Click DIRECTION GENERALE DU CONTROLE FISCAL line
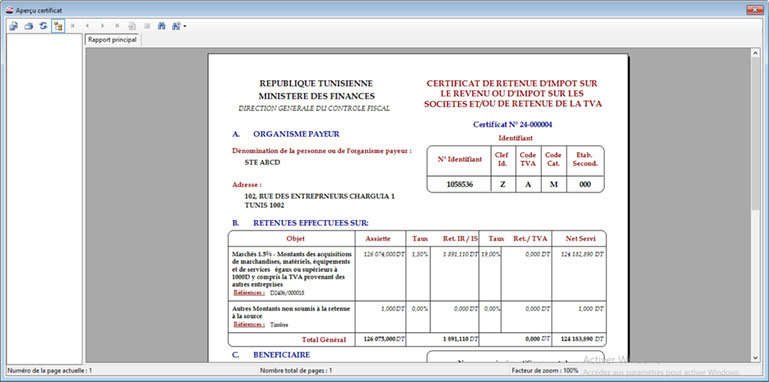This screenshot has width=769, height=382. [314, 109]
